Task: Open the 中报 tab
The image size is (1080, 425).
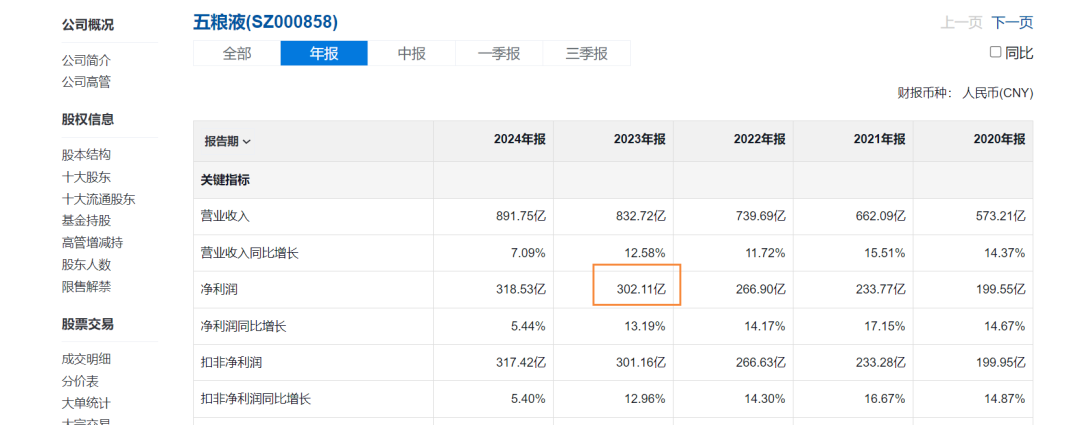Action: 411,54
